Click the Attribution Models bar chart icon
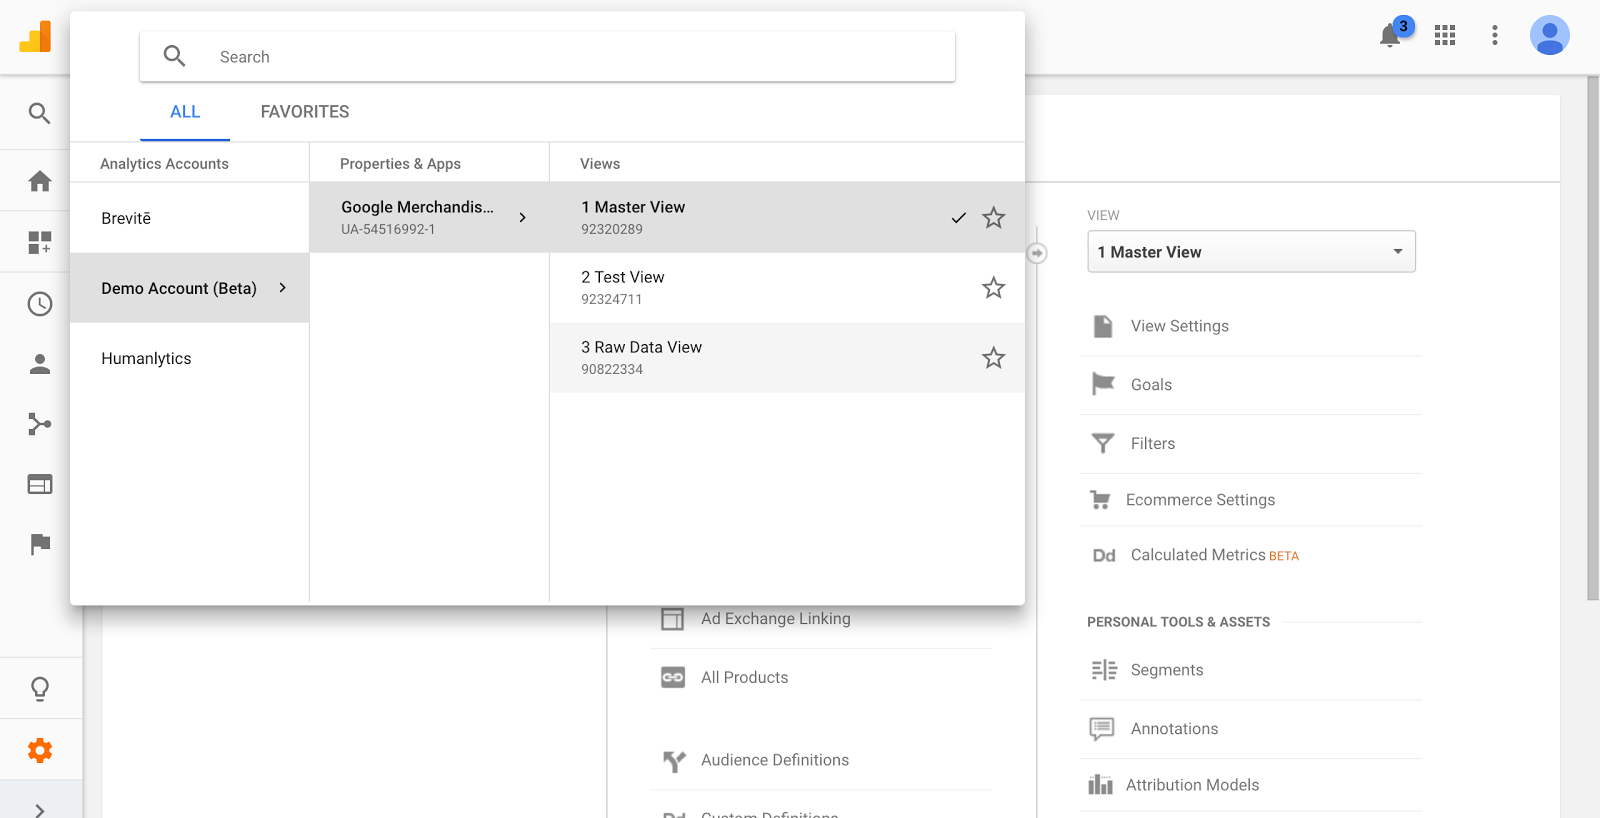This screenshot has width=1600, height=818. (x=1100, y=785)
